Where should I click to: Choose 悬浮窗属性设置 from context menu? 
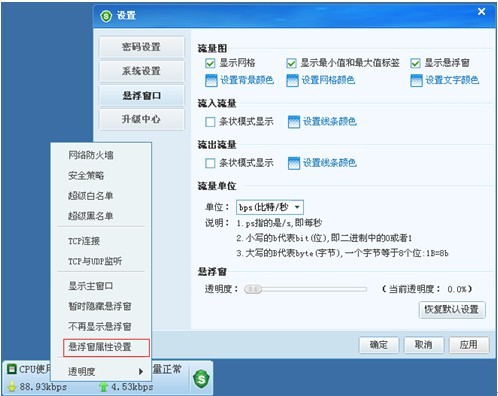tap(106, 348)
